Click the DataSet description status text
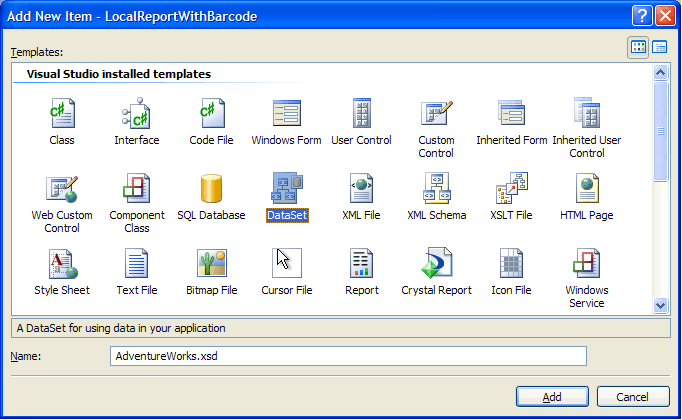The height and width of the screenshot is (420, 682). (121, 328)
